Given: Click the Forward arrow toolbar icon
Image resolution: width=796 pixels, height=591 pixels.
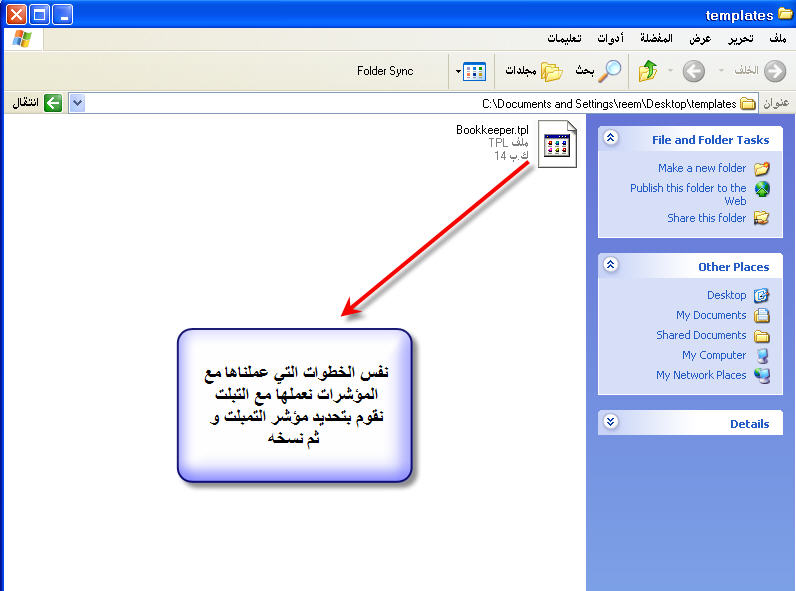Looking at the screenshot, I should click(x=693, y=71).
